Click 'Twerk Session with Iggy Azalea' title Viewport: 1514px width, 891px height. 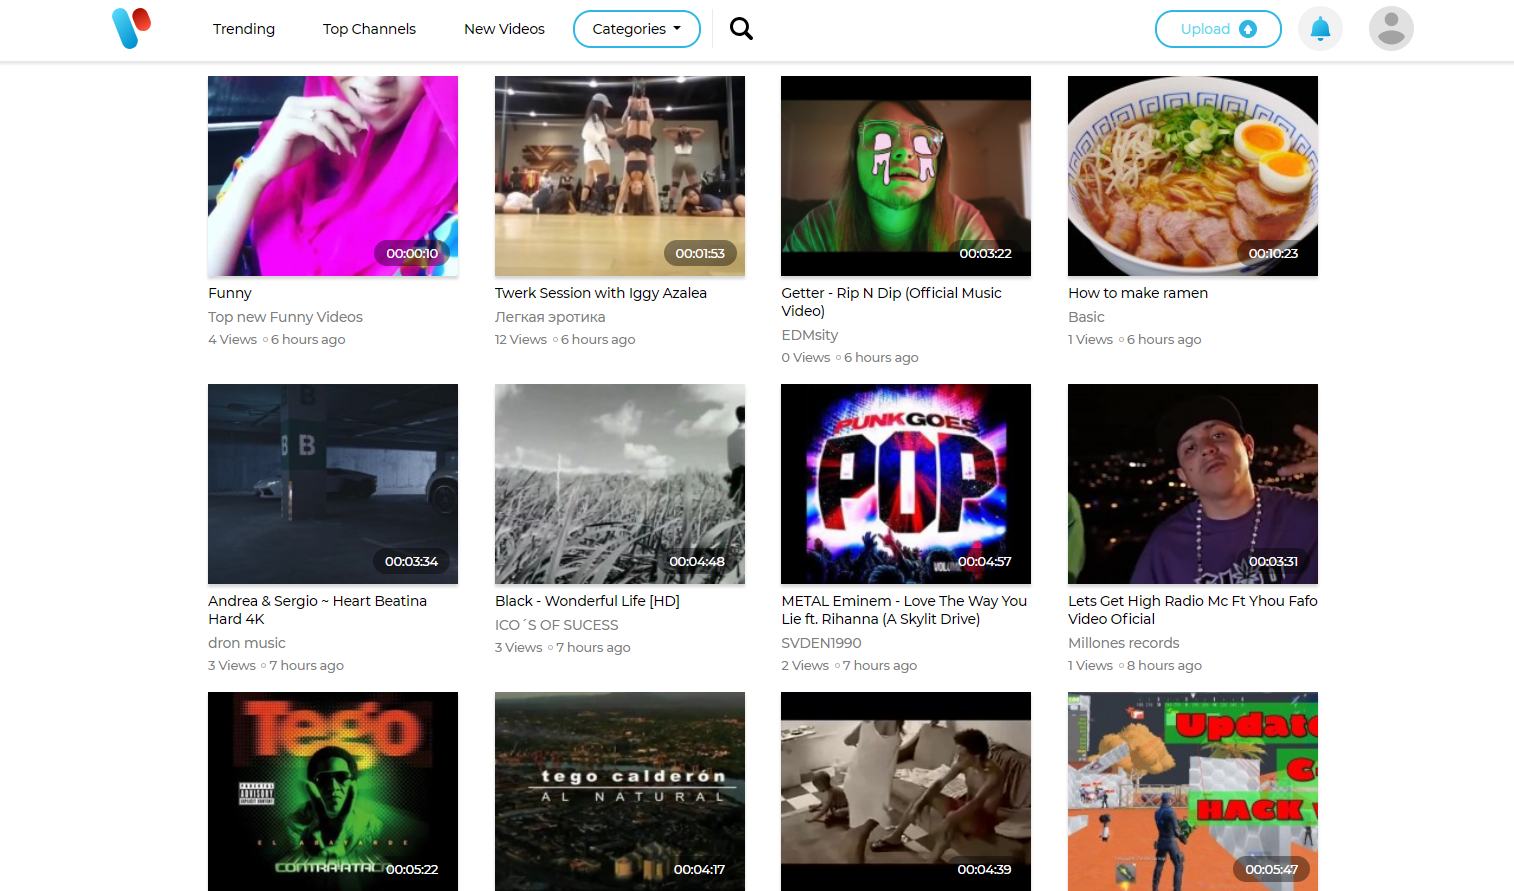click(x=601, y=293)
